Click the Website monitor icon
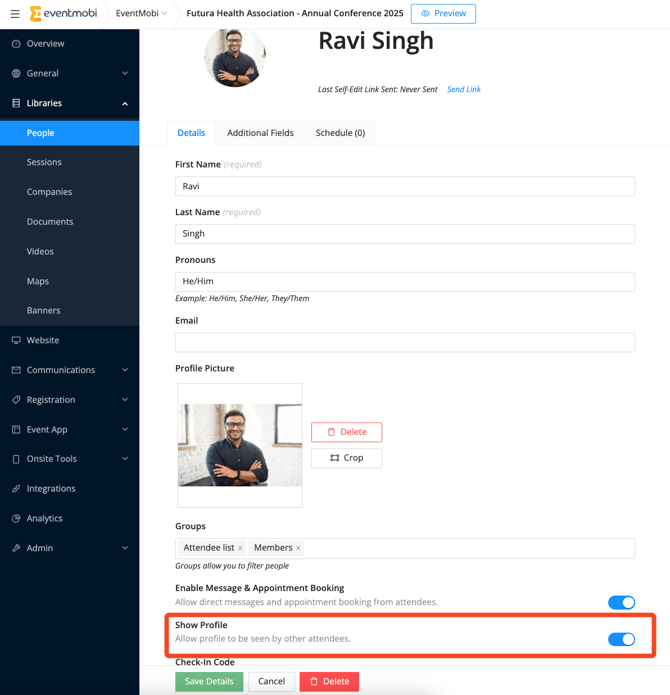The height and width of the screenshot is (695, 670). 16,340
